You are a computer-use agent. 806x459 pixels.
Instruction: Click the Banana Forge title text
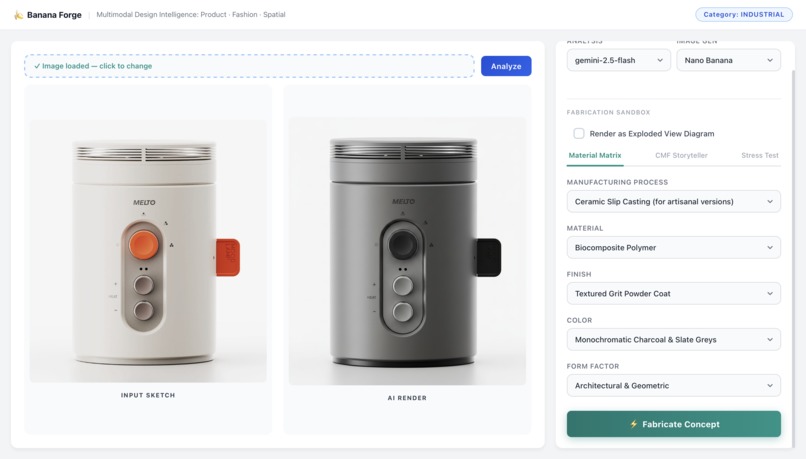[x=54, y=15]
